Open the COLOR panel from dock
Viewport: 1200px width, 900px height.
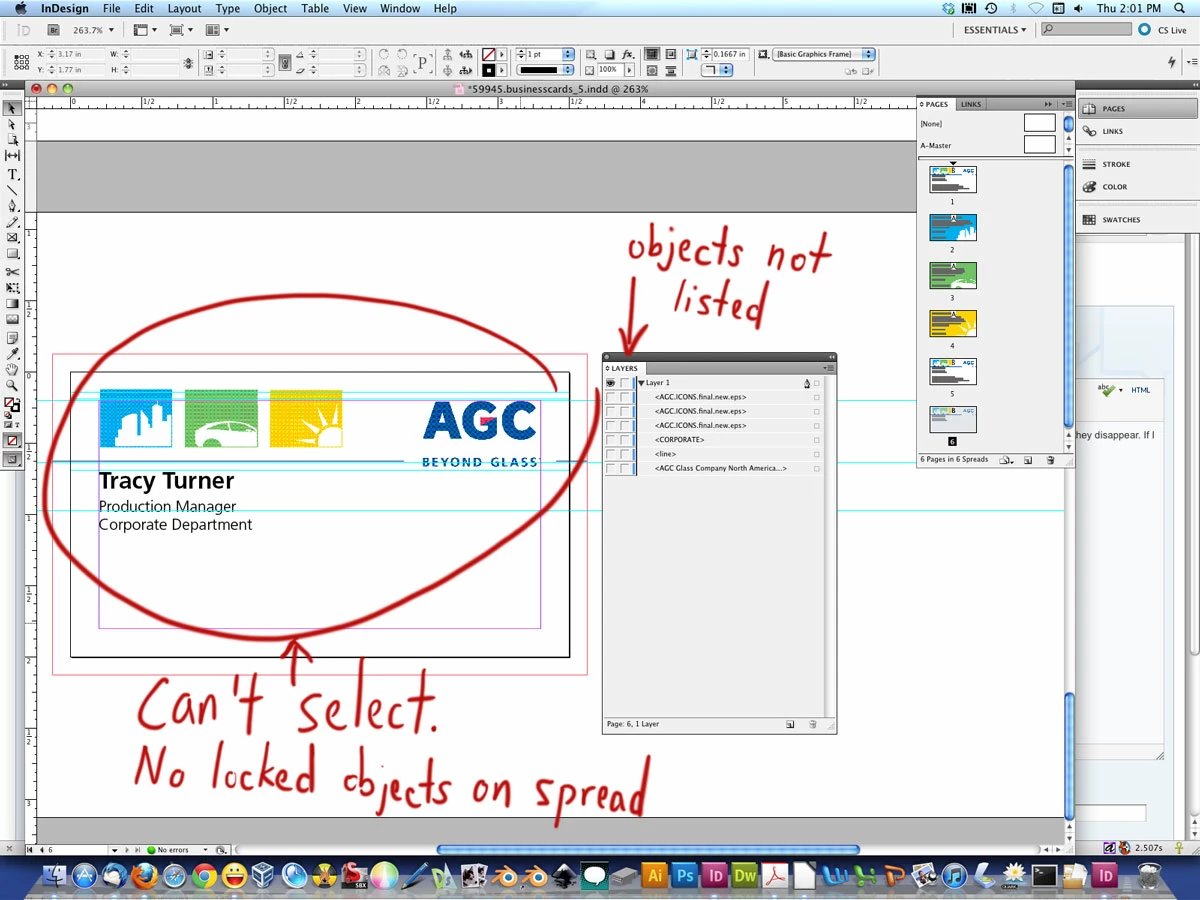[1114, 187]
